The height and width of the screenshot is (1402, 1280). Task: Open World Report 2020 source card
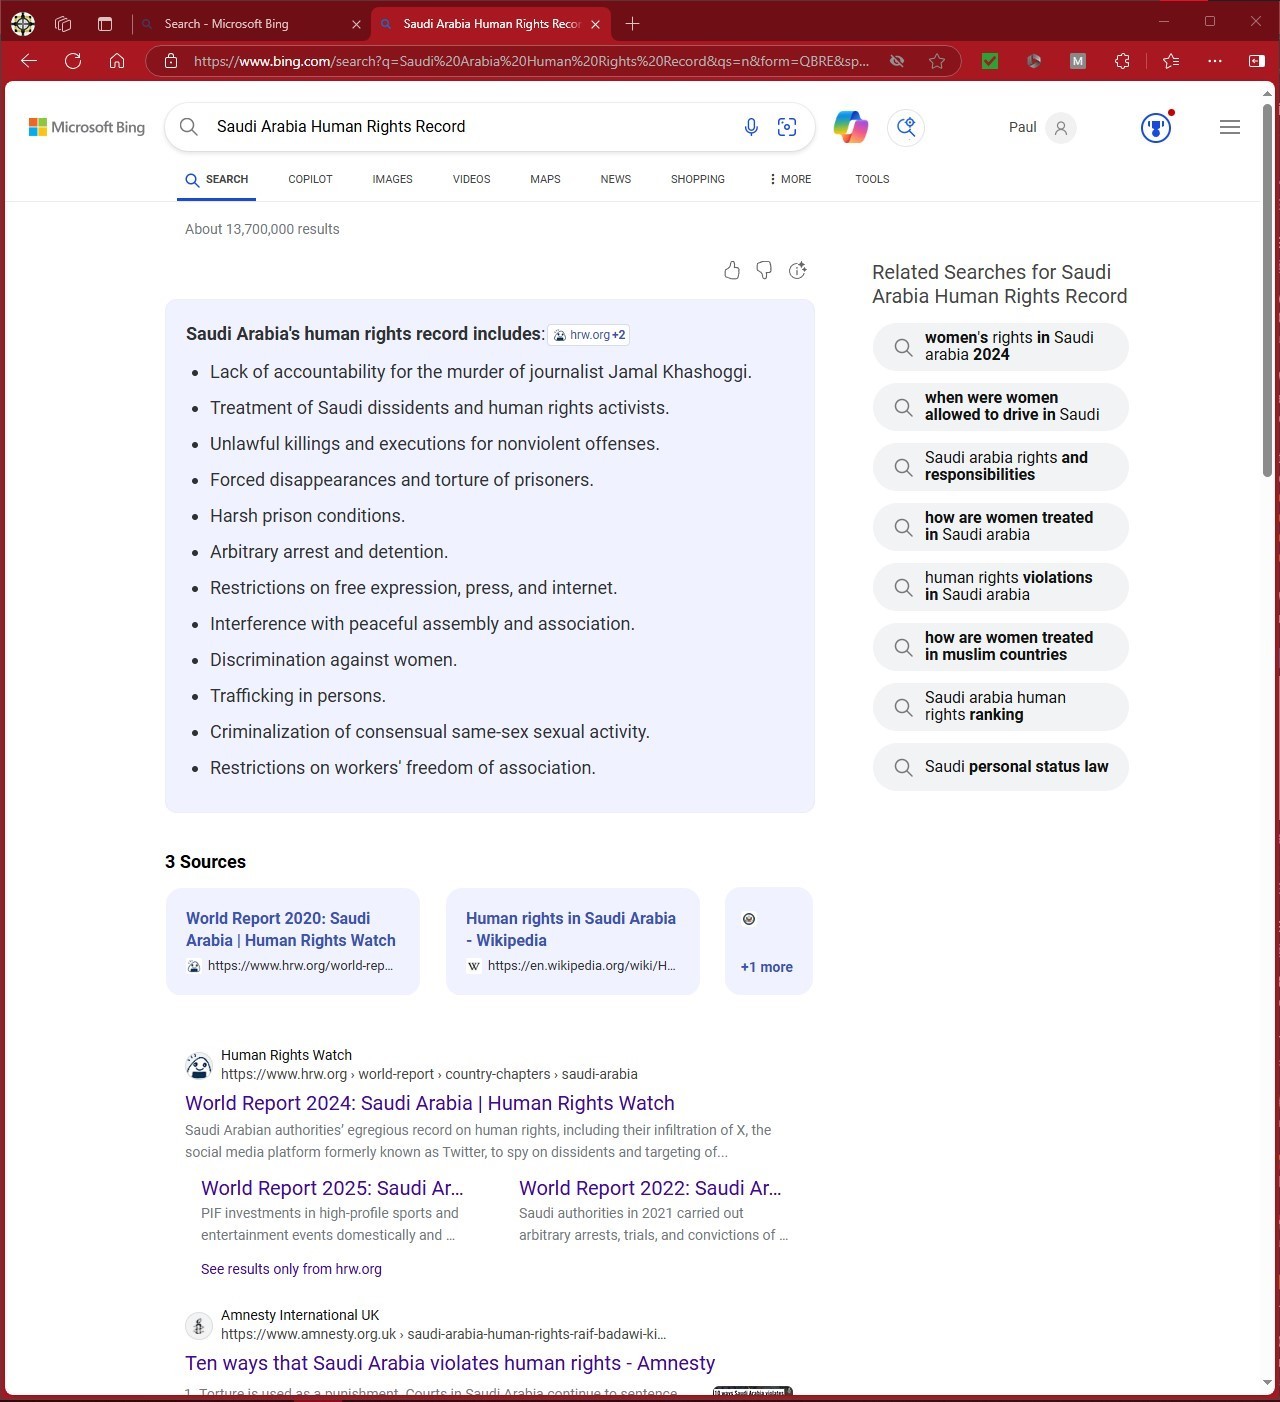tap(293, 941)
